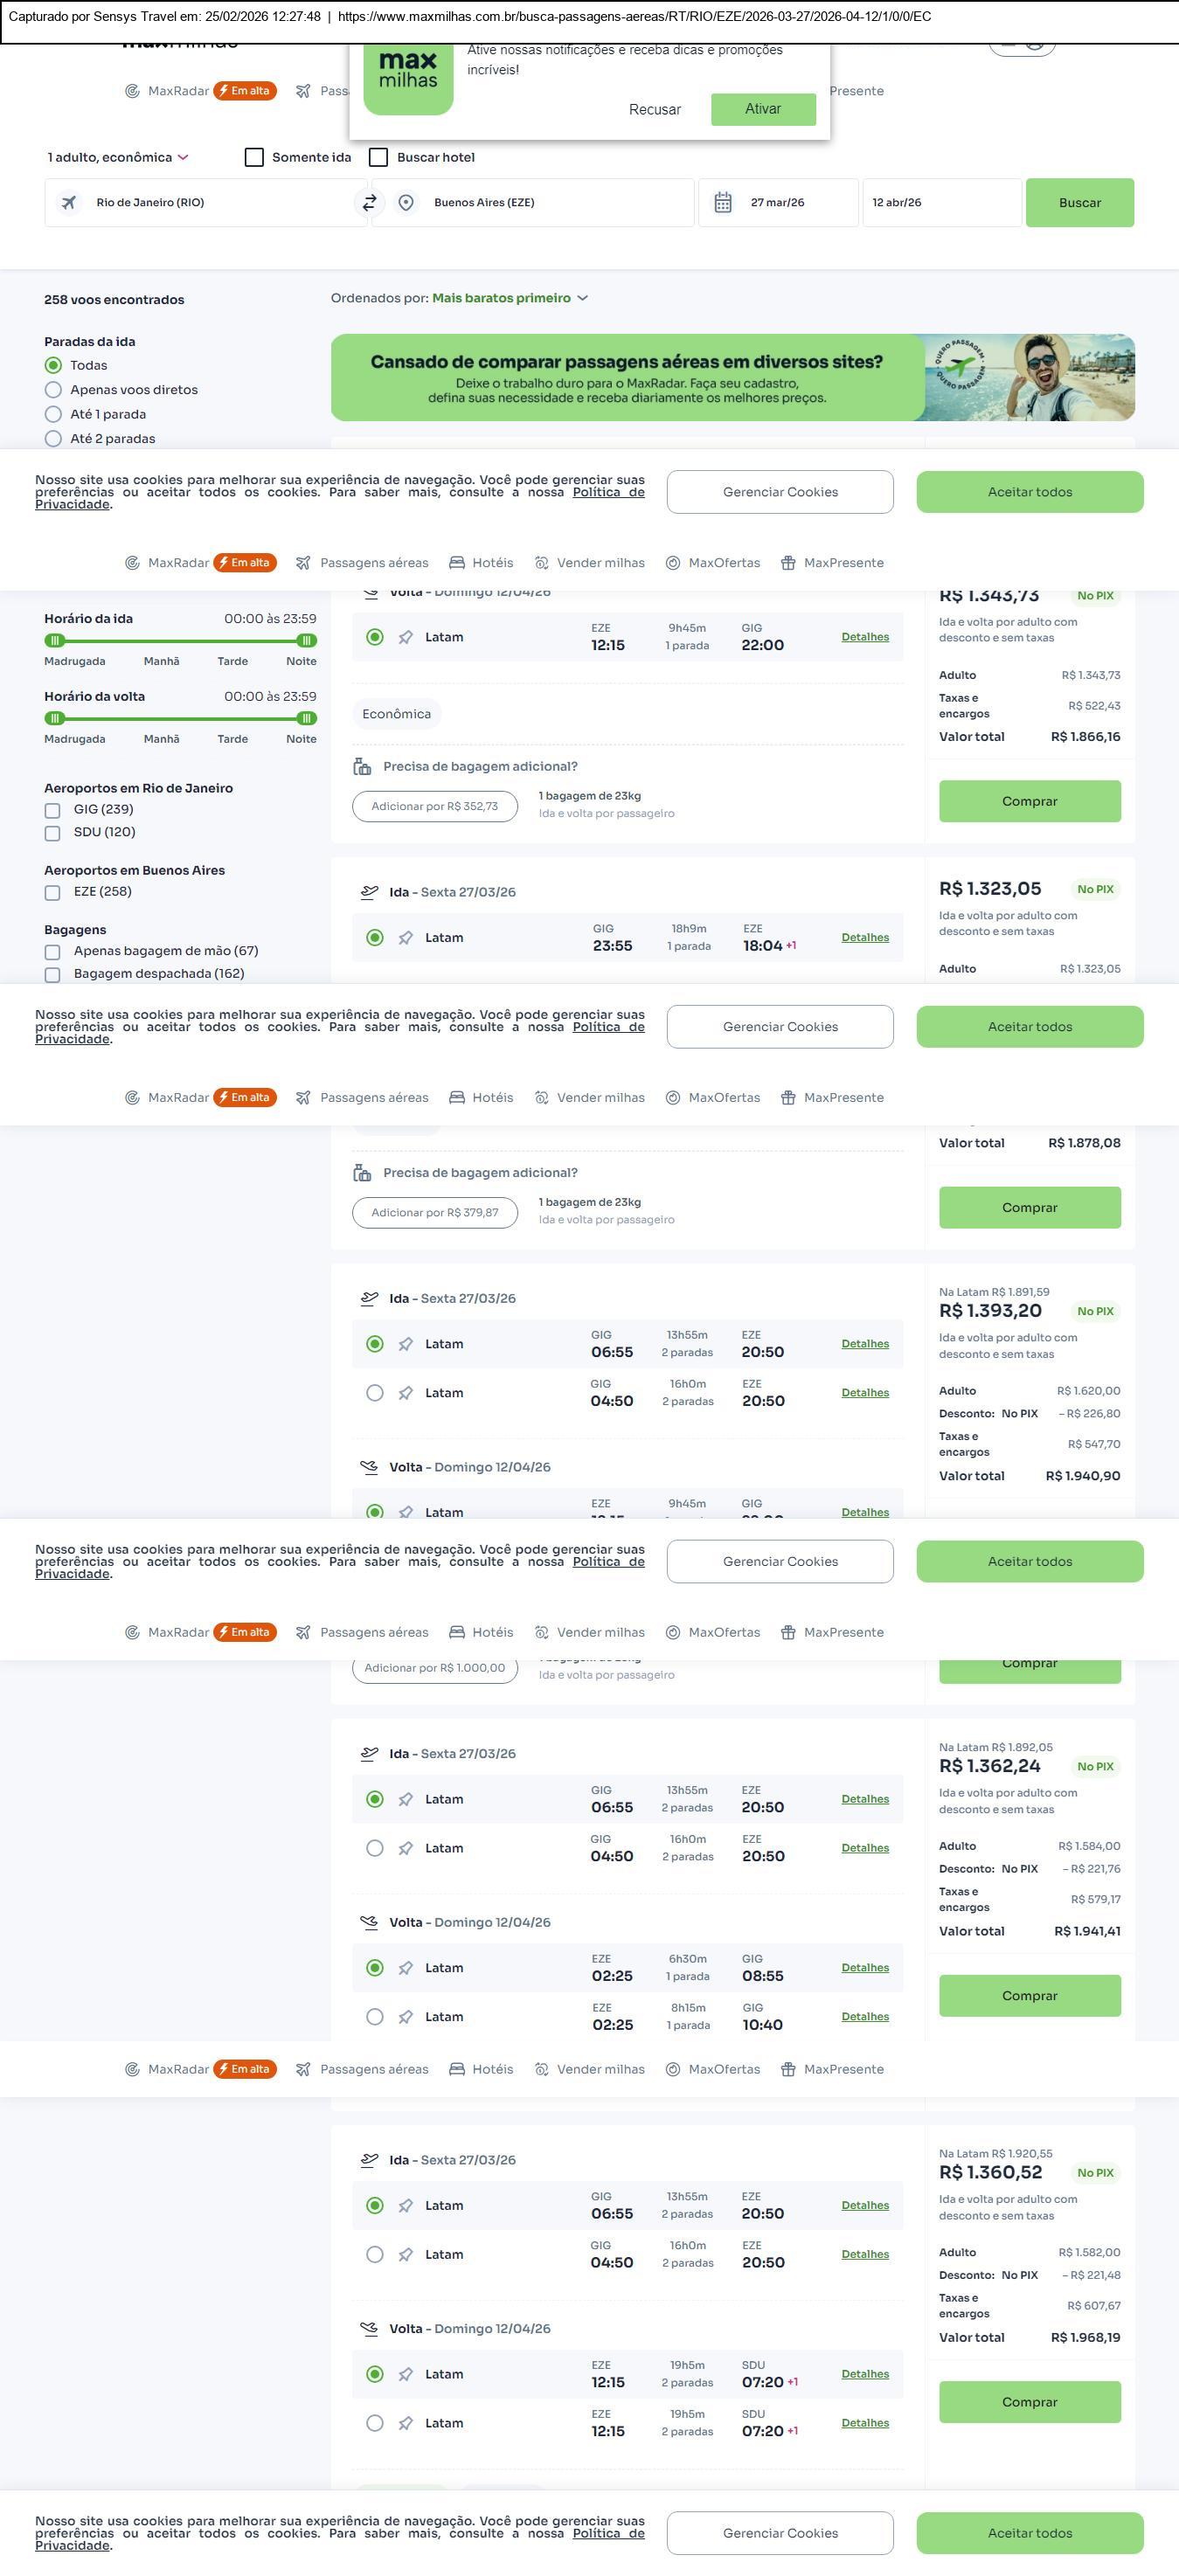Activate notifications with the Ativar button

coord(763,109)
